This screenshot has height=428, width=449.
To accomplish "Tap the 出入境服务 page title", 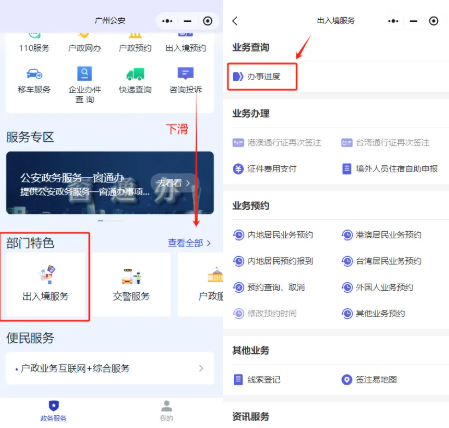I will point(336,21).
